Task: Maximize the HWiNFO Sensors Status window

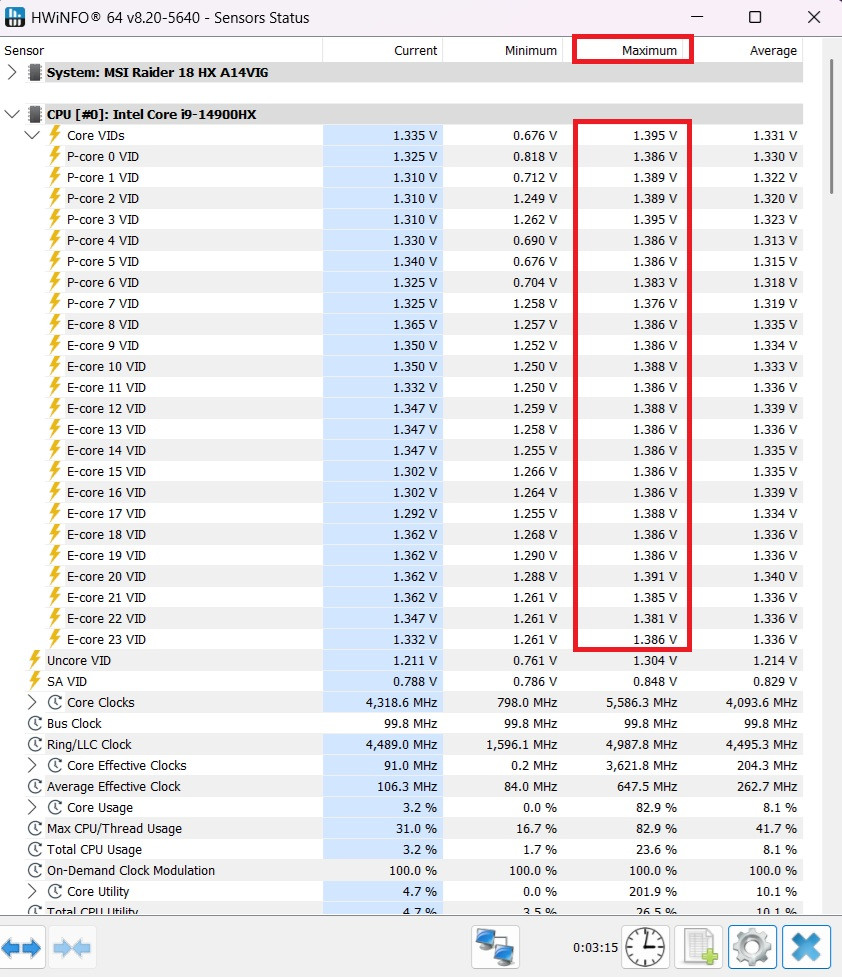Action: 755,17
